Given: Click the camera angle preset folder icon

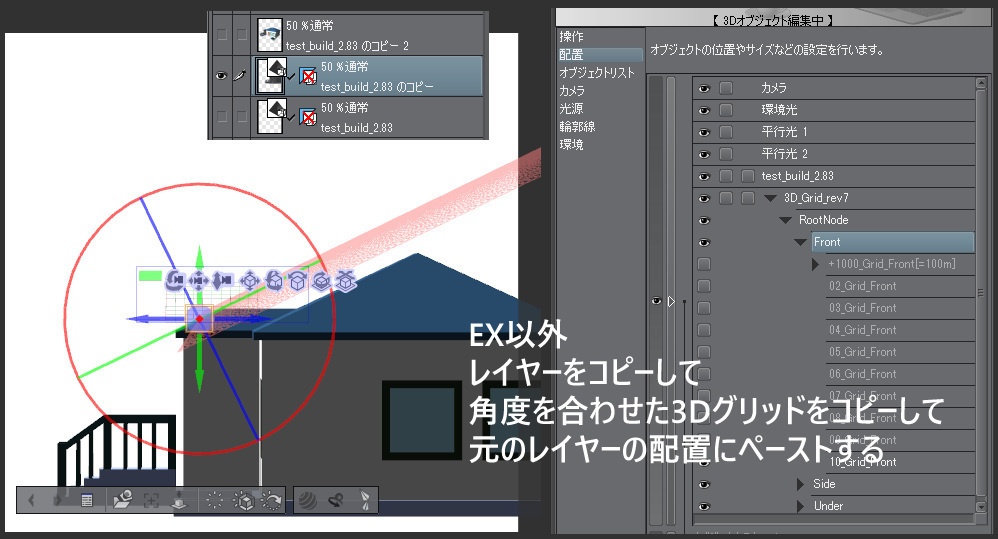Looking at the screenshot, I should point(122,500).
